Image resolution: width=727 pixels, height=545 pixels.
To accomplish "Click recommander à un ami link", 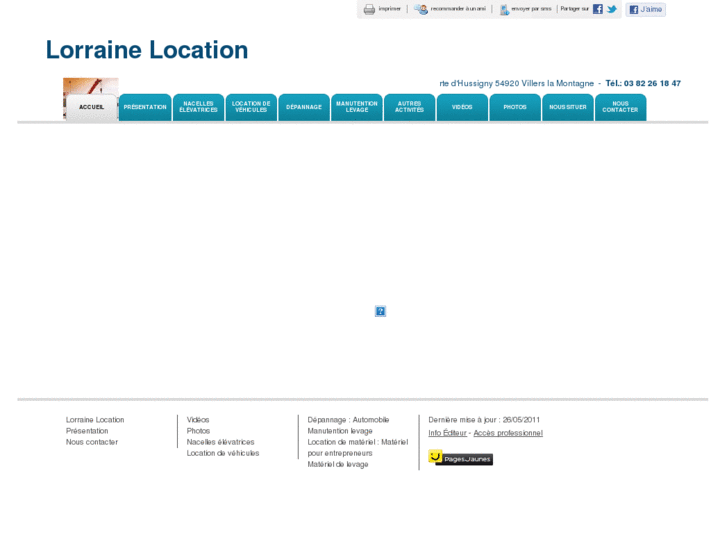I will [458, 9].
